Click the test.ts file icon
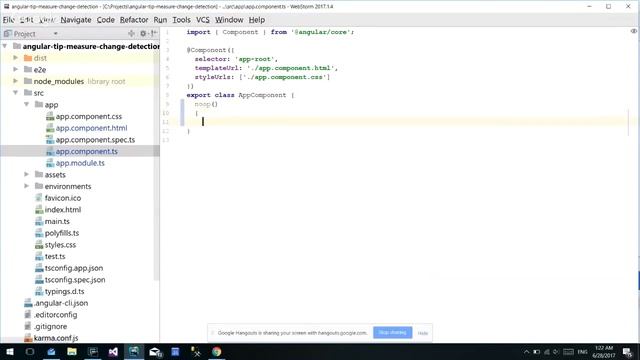 39,256
